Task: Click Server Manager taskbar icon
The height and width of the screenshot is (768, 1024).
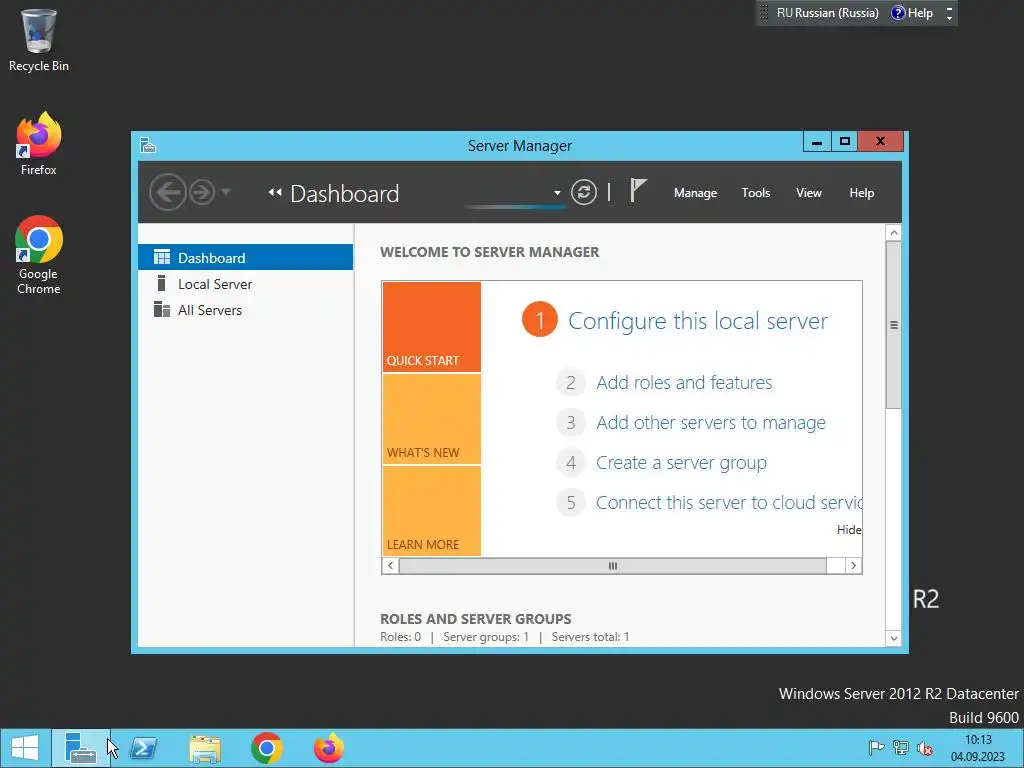Action: [x=81, y=748]
